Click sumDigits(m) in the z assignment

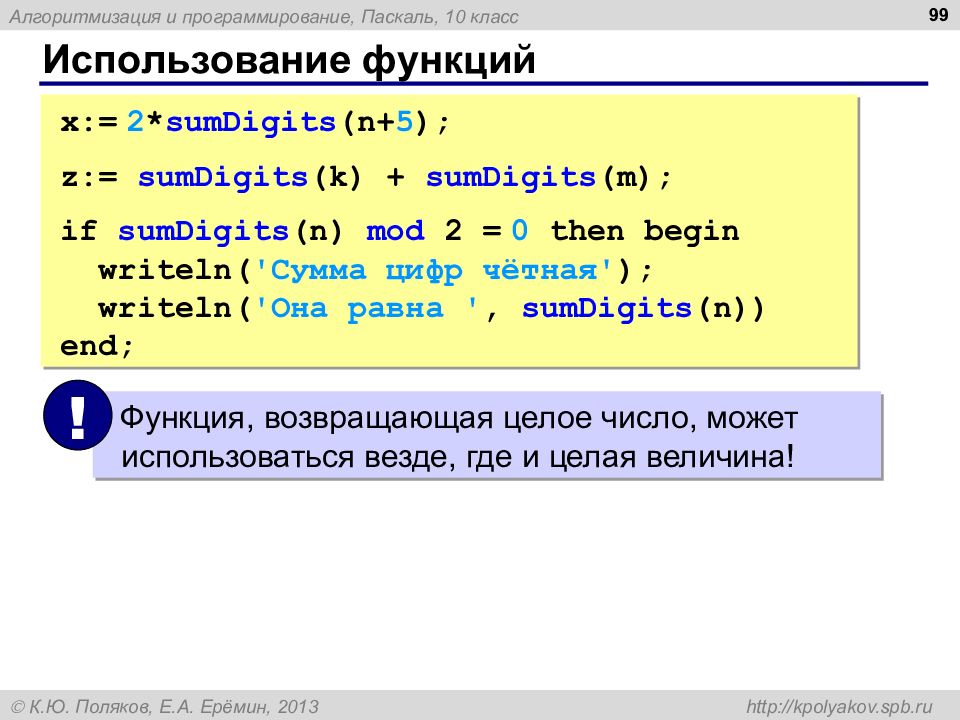coord(538,178)
